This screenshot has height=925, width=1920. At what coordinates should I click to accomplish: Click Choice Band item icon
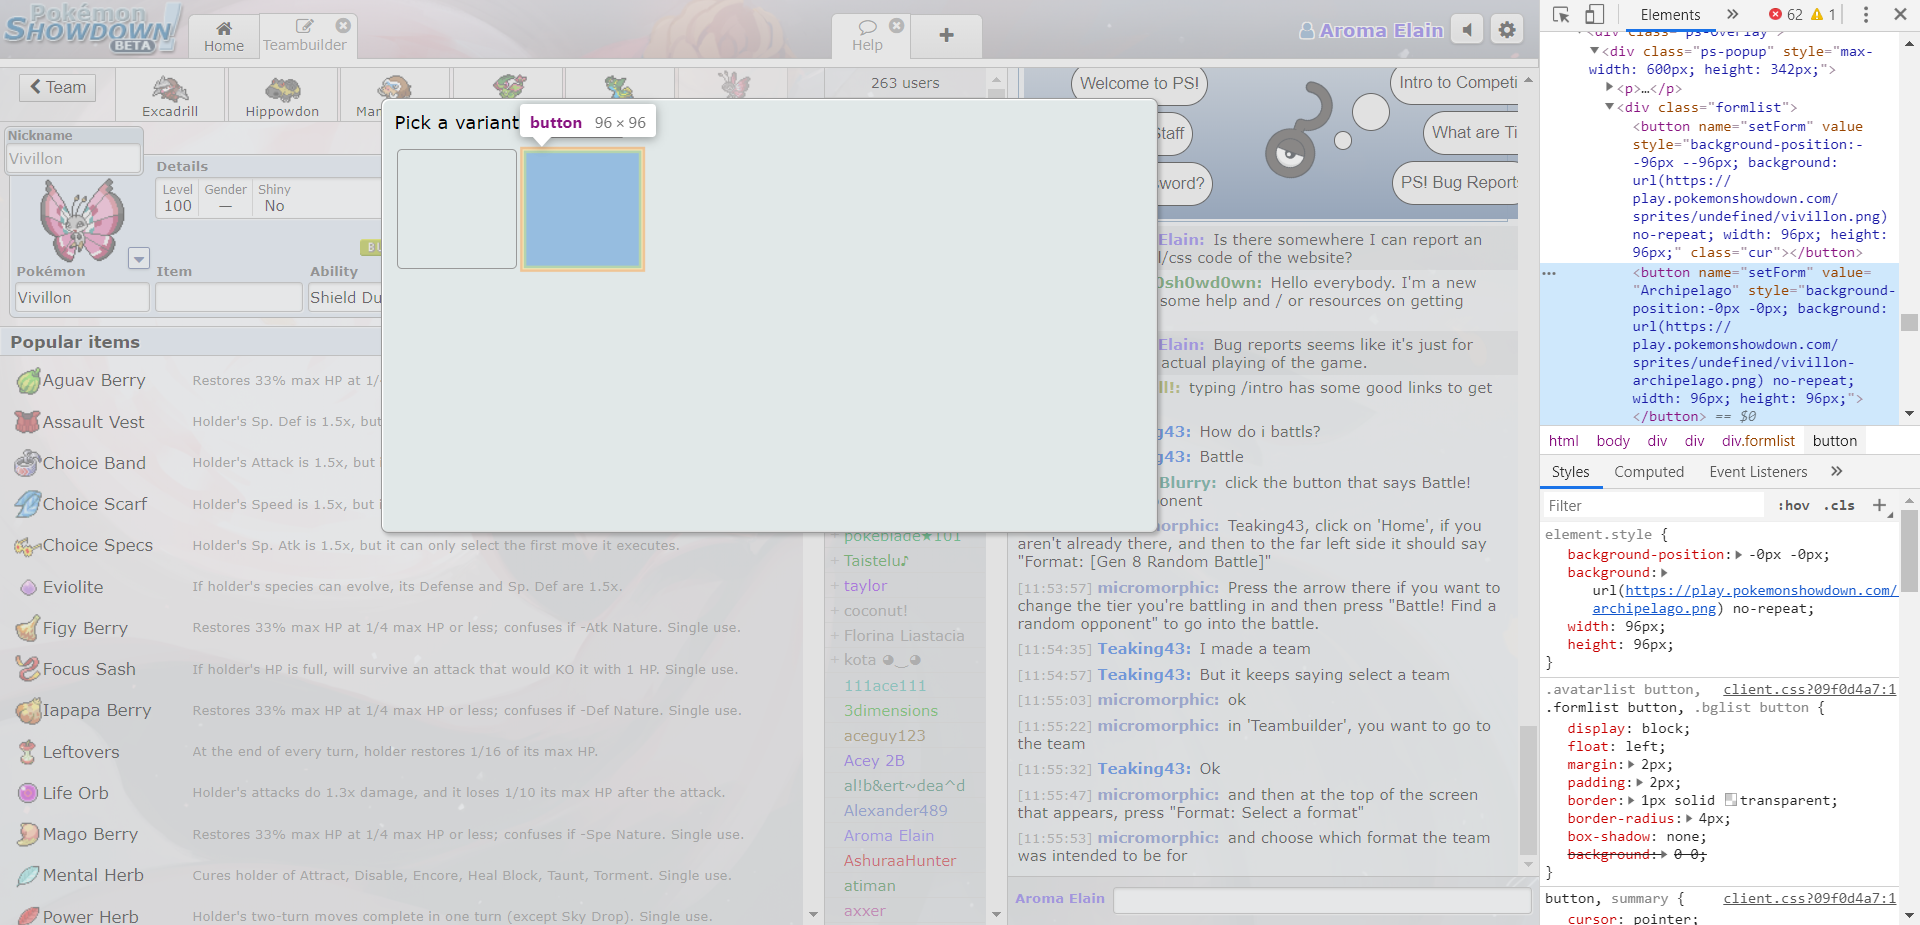point(28,463)
